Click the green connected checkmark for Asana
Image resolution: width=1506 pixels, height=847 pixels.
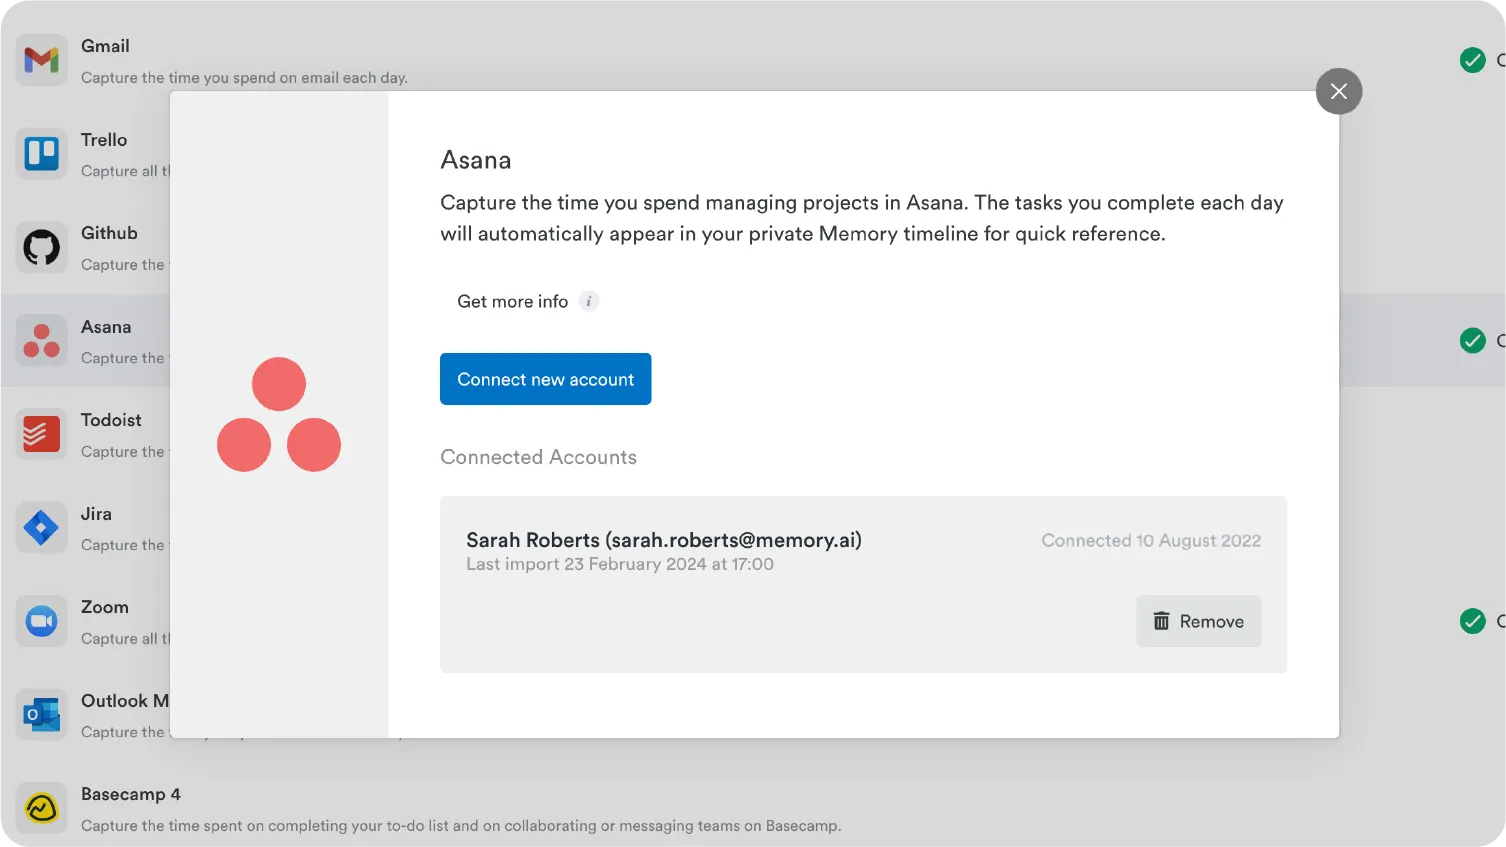1472,341
